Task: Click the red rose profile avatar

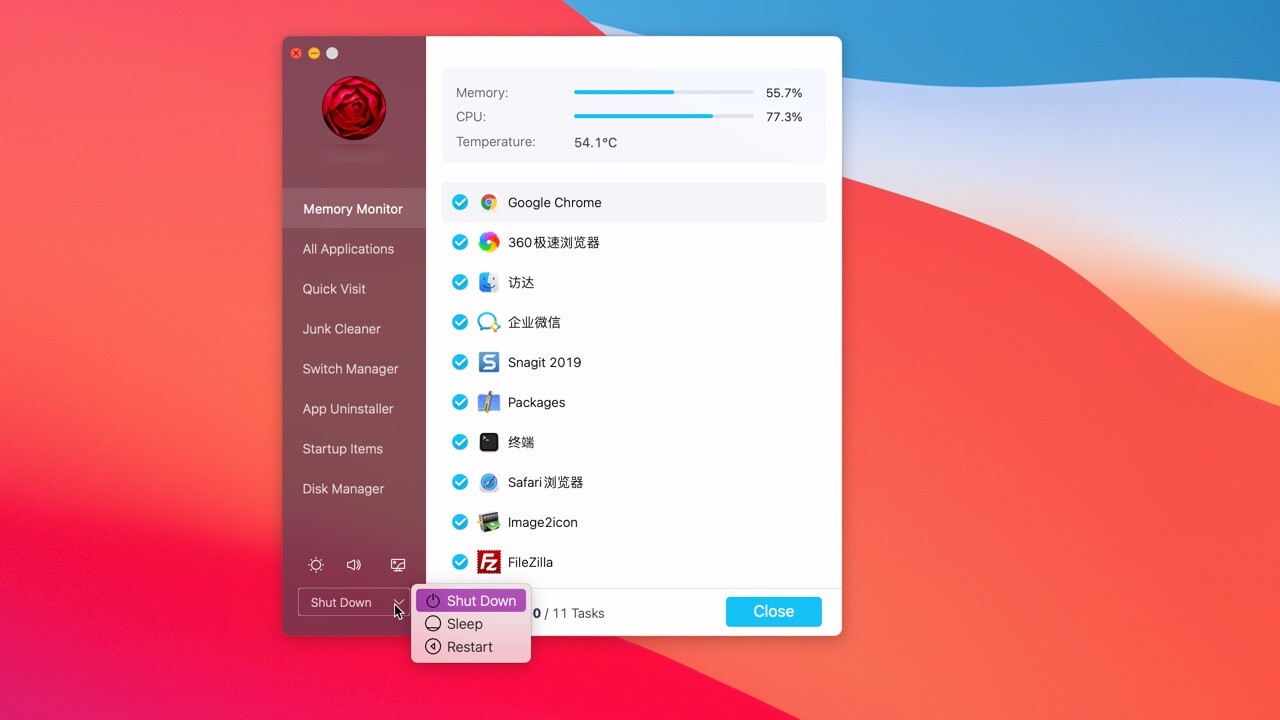Action: pos(354,108)
